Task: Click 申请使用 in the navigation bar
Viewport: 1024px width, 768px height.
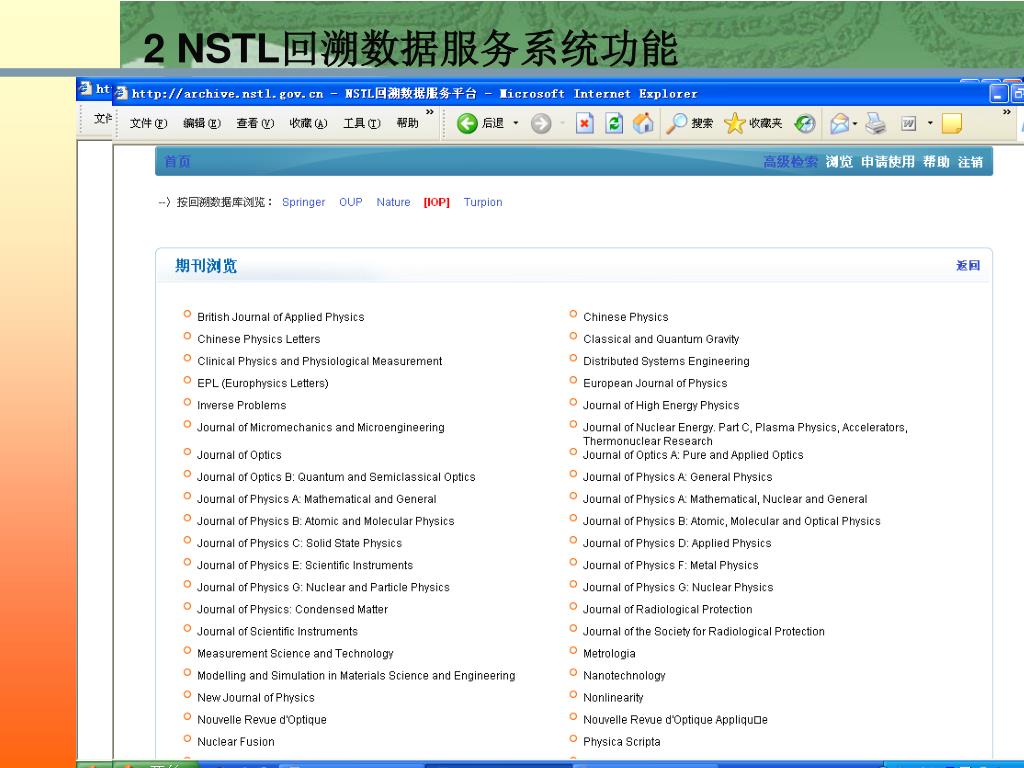Action: pyautogui.click(x=888, y=161)
